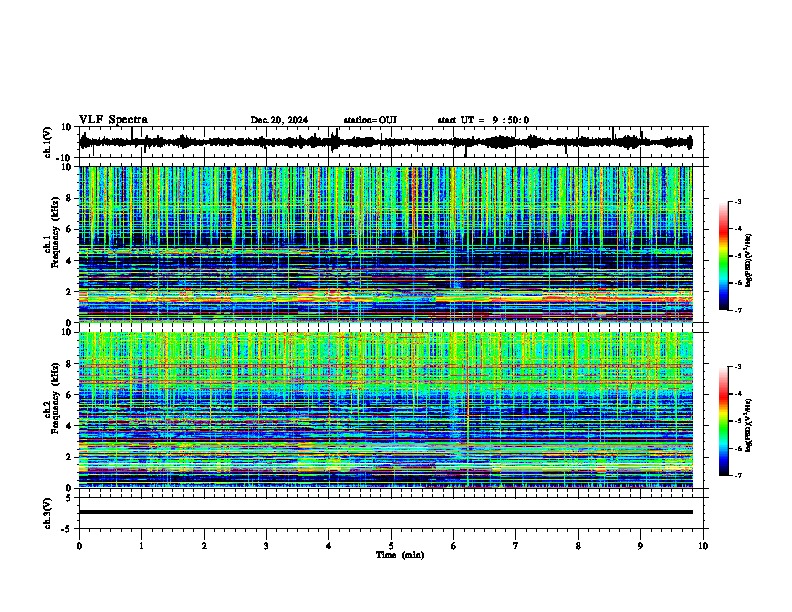Click inside the ch.2 frequency spectrogram

(386, 410)
